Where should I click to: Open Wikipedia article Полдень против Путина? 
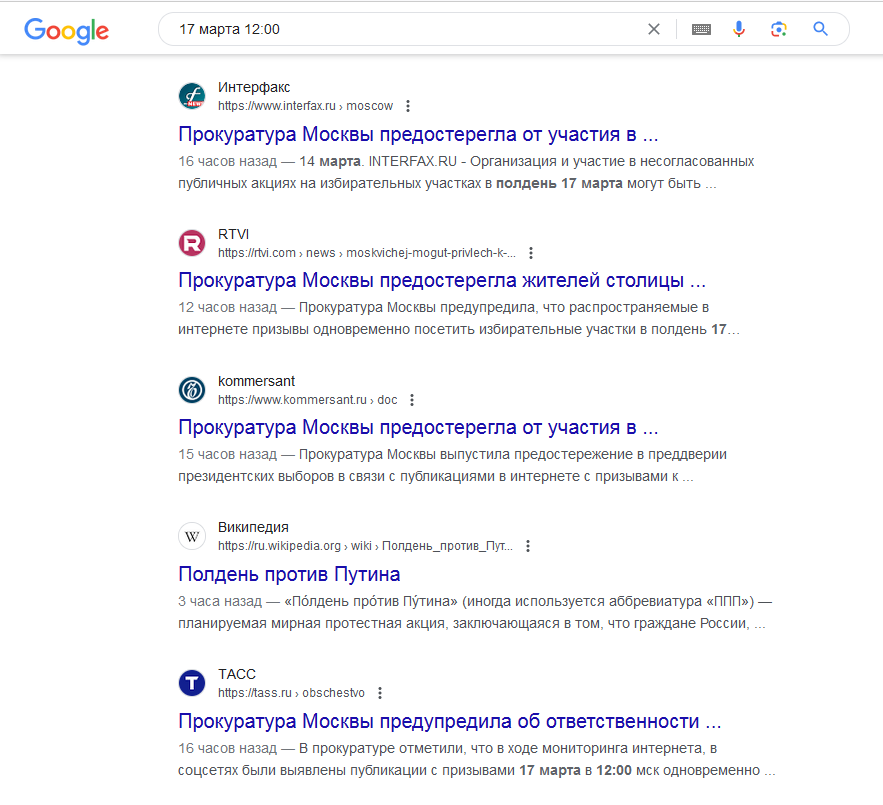[289, 574]
